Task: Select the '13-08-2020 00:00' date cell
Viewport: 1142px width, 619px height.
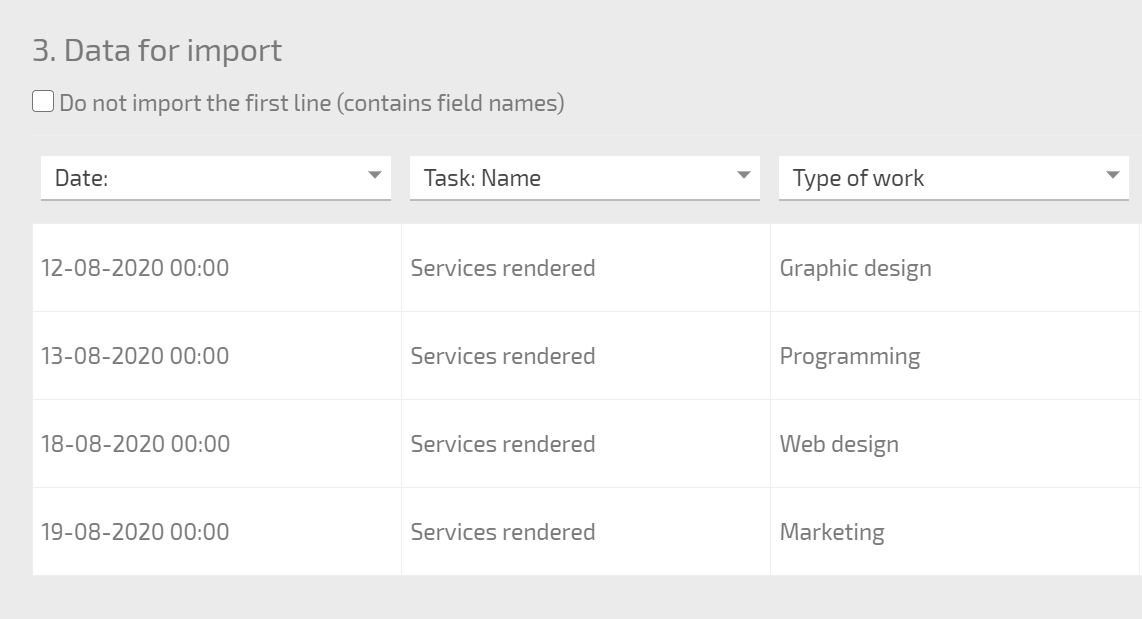Action: coord(217,356)
